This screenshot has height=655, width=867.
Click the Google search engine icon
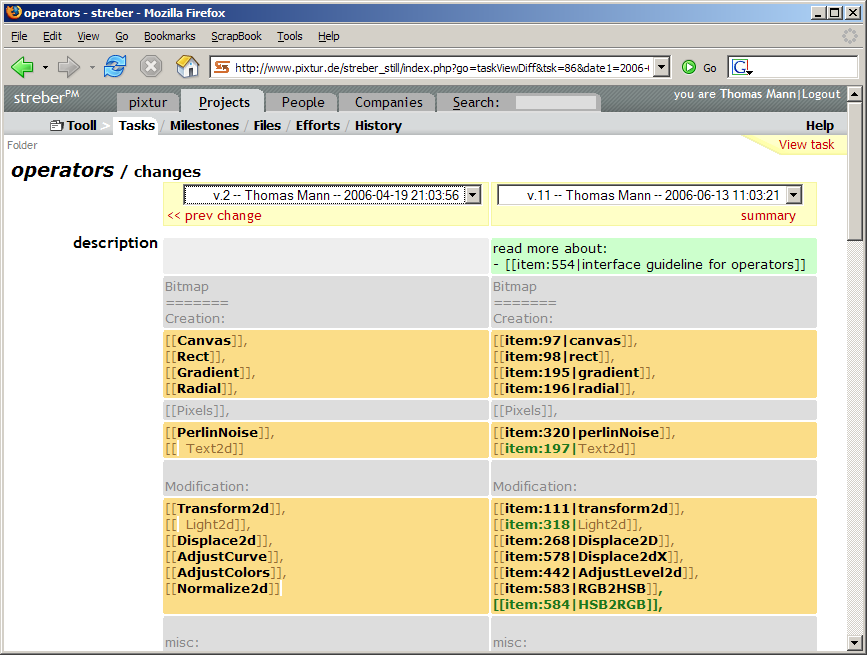coord(742,67)
